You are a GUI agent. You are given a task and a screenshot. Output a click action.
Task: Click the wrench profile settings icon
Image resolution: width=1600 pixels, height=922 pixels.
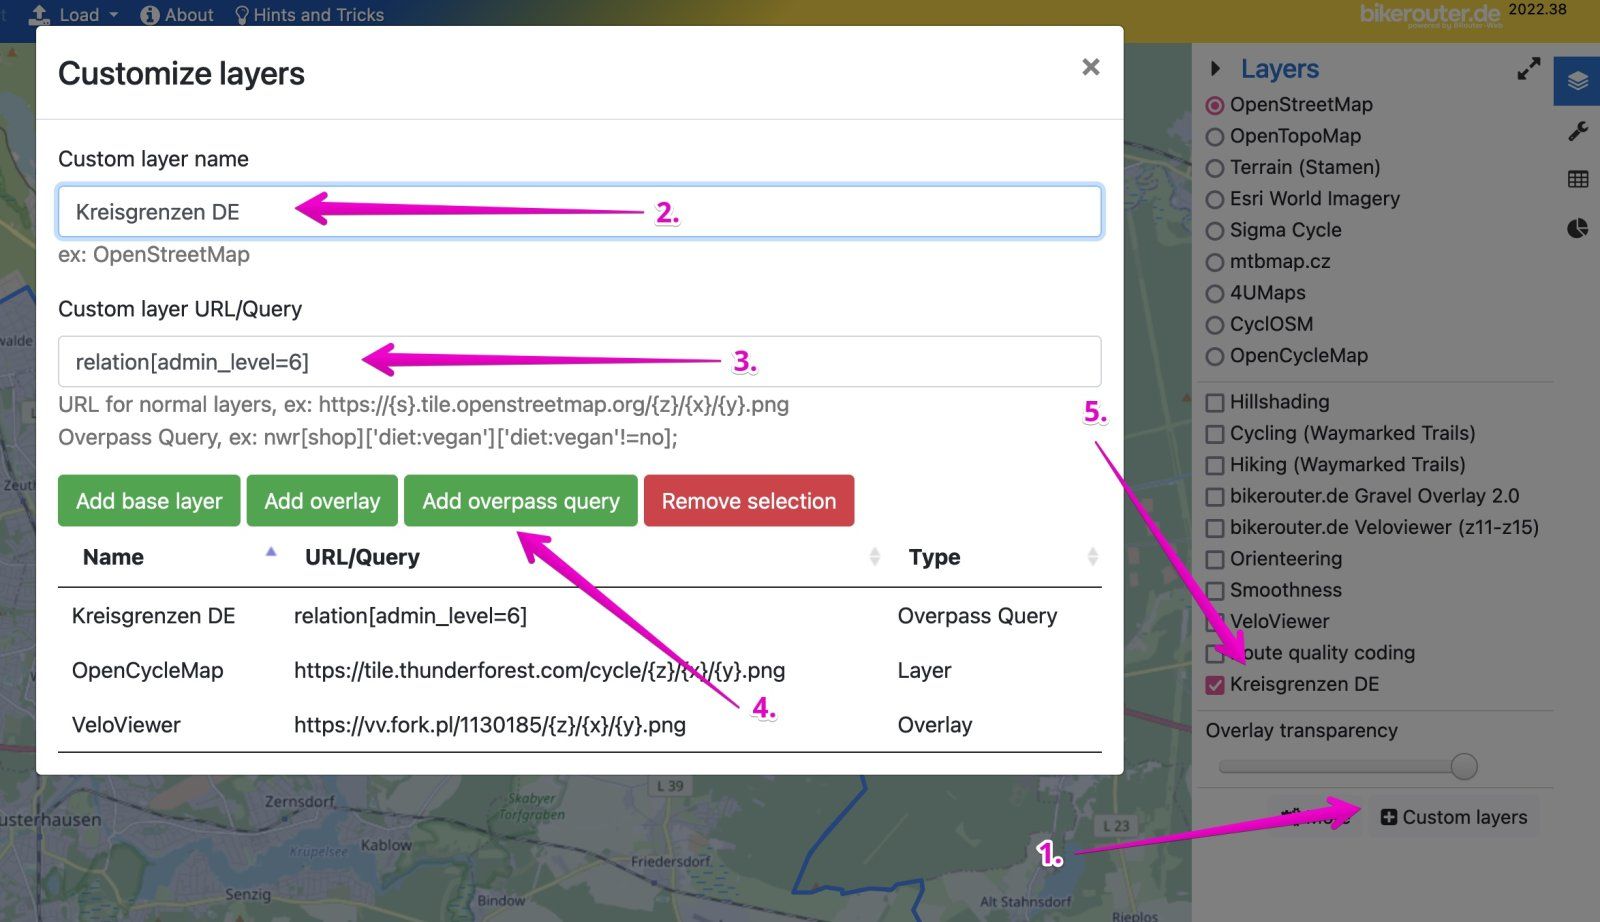1578,131
